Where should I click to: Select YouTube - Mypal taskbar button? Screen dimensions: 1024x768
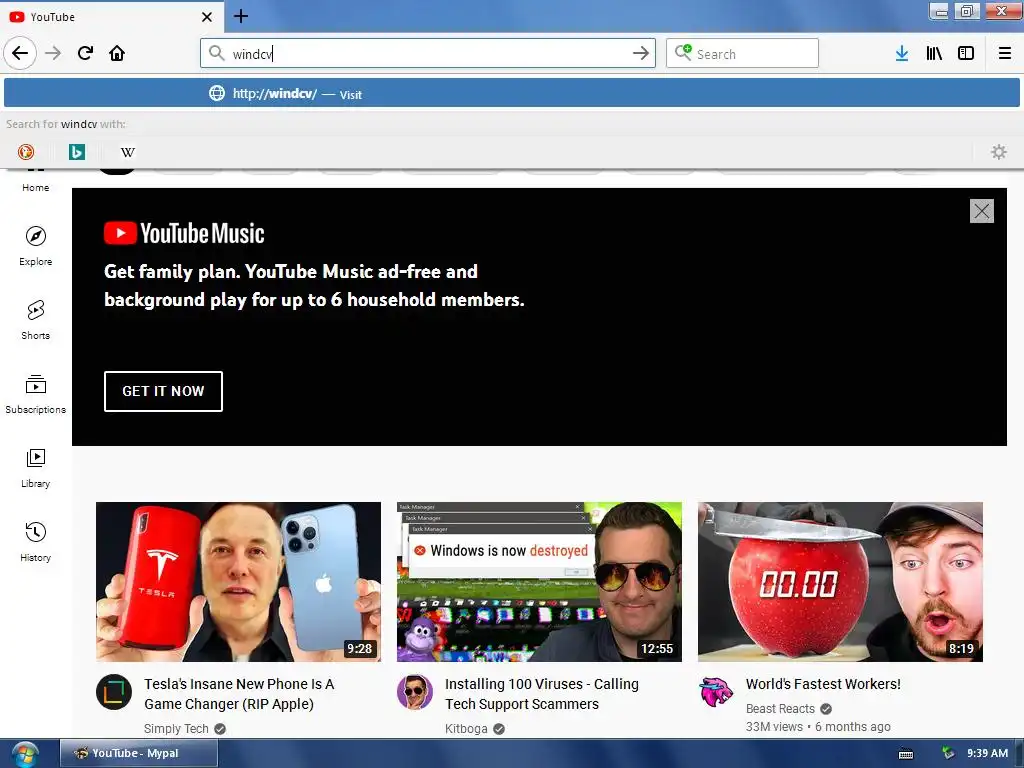[138, 753]
